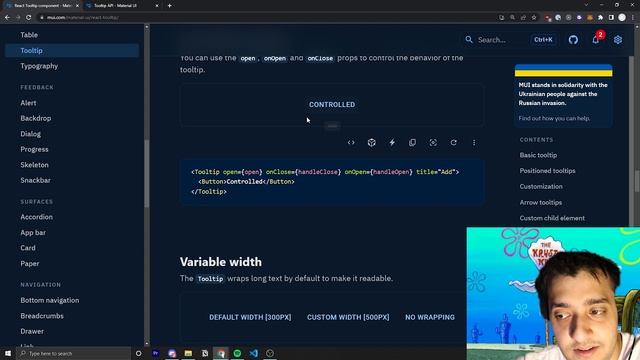Reset focus icon in demo toolbar
Screen dimensions: 640x360
[433, 142]
